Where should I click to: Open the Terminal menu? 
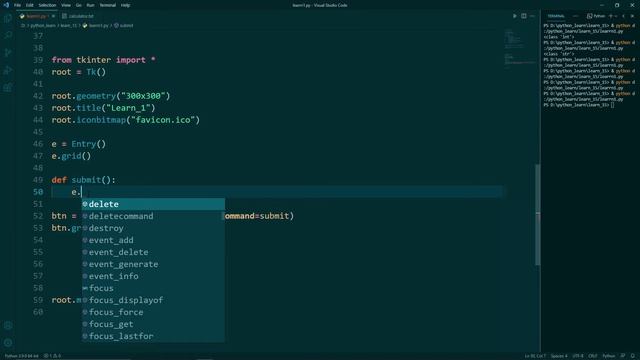[x=107, y=5]
